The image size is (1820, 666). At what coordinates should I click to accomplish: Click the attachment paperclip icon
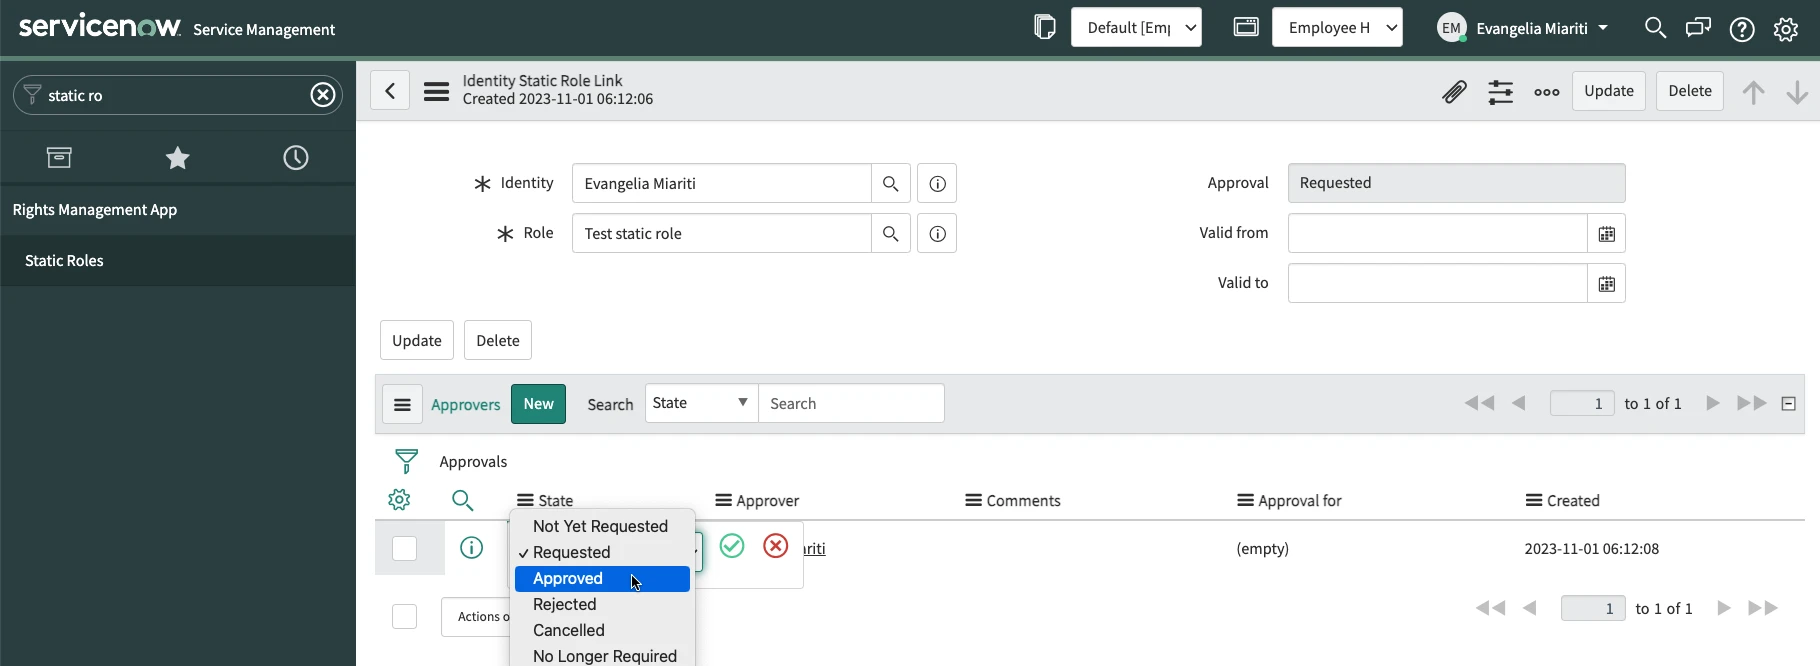(1454, 92)
